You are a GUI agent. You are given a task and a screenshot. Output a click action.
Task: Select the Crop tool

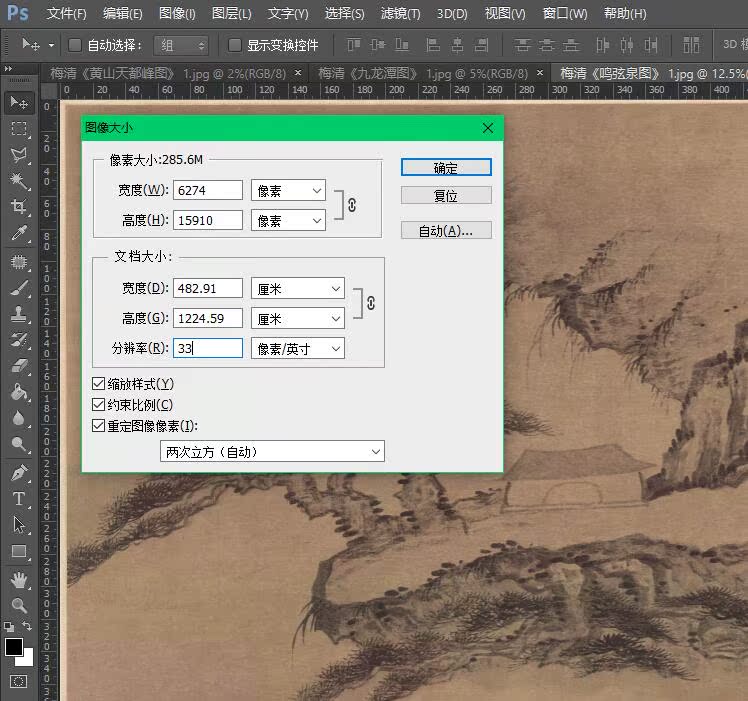tap(19, 207)
